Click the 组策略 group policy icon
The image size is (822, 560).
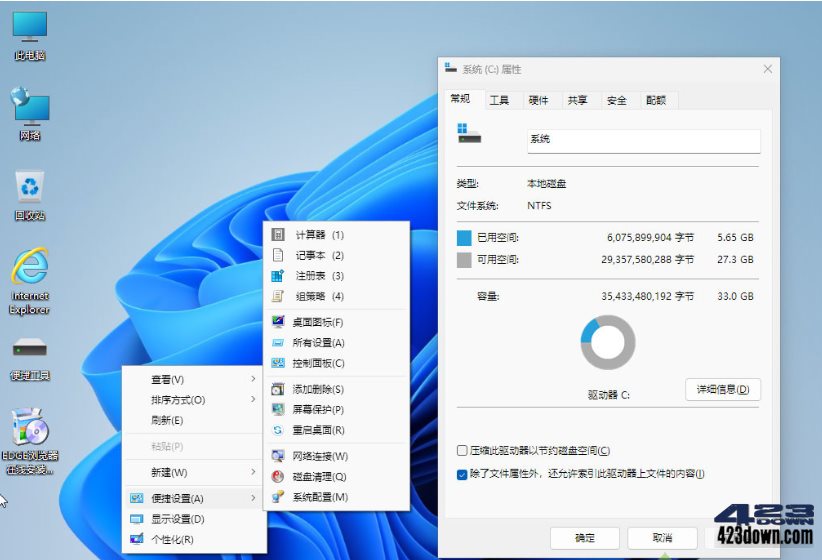click(x=278, y=296)
